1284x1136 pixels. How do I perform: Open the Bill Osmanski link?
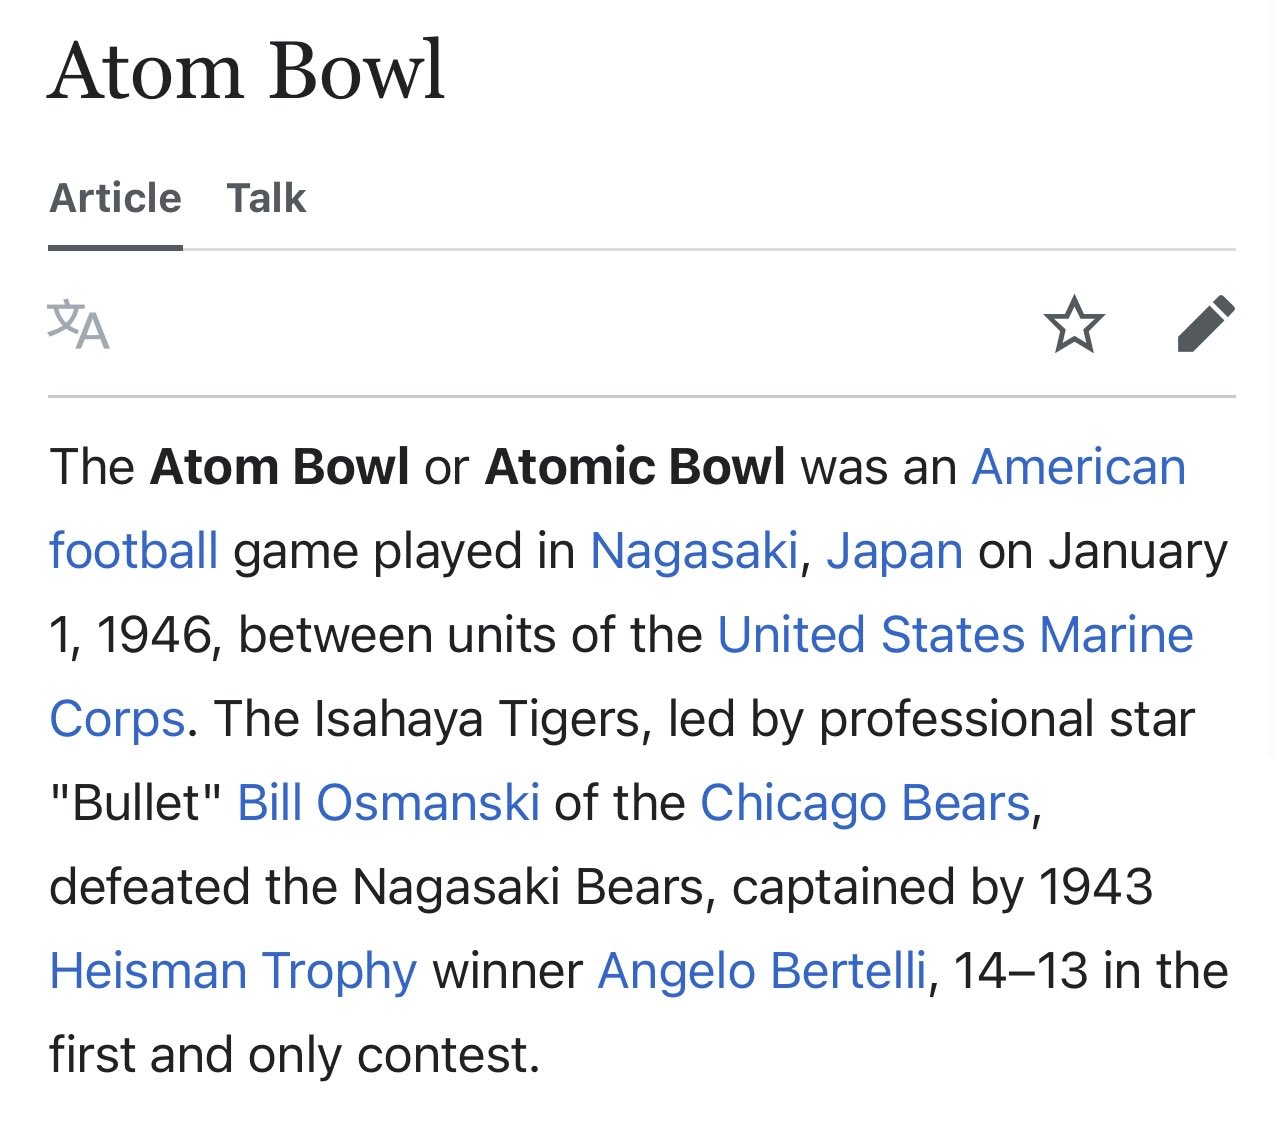click(388, 803)
